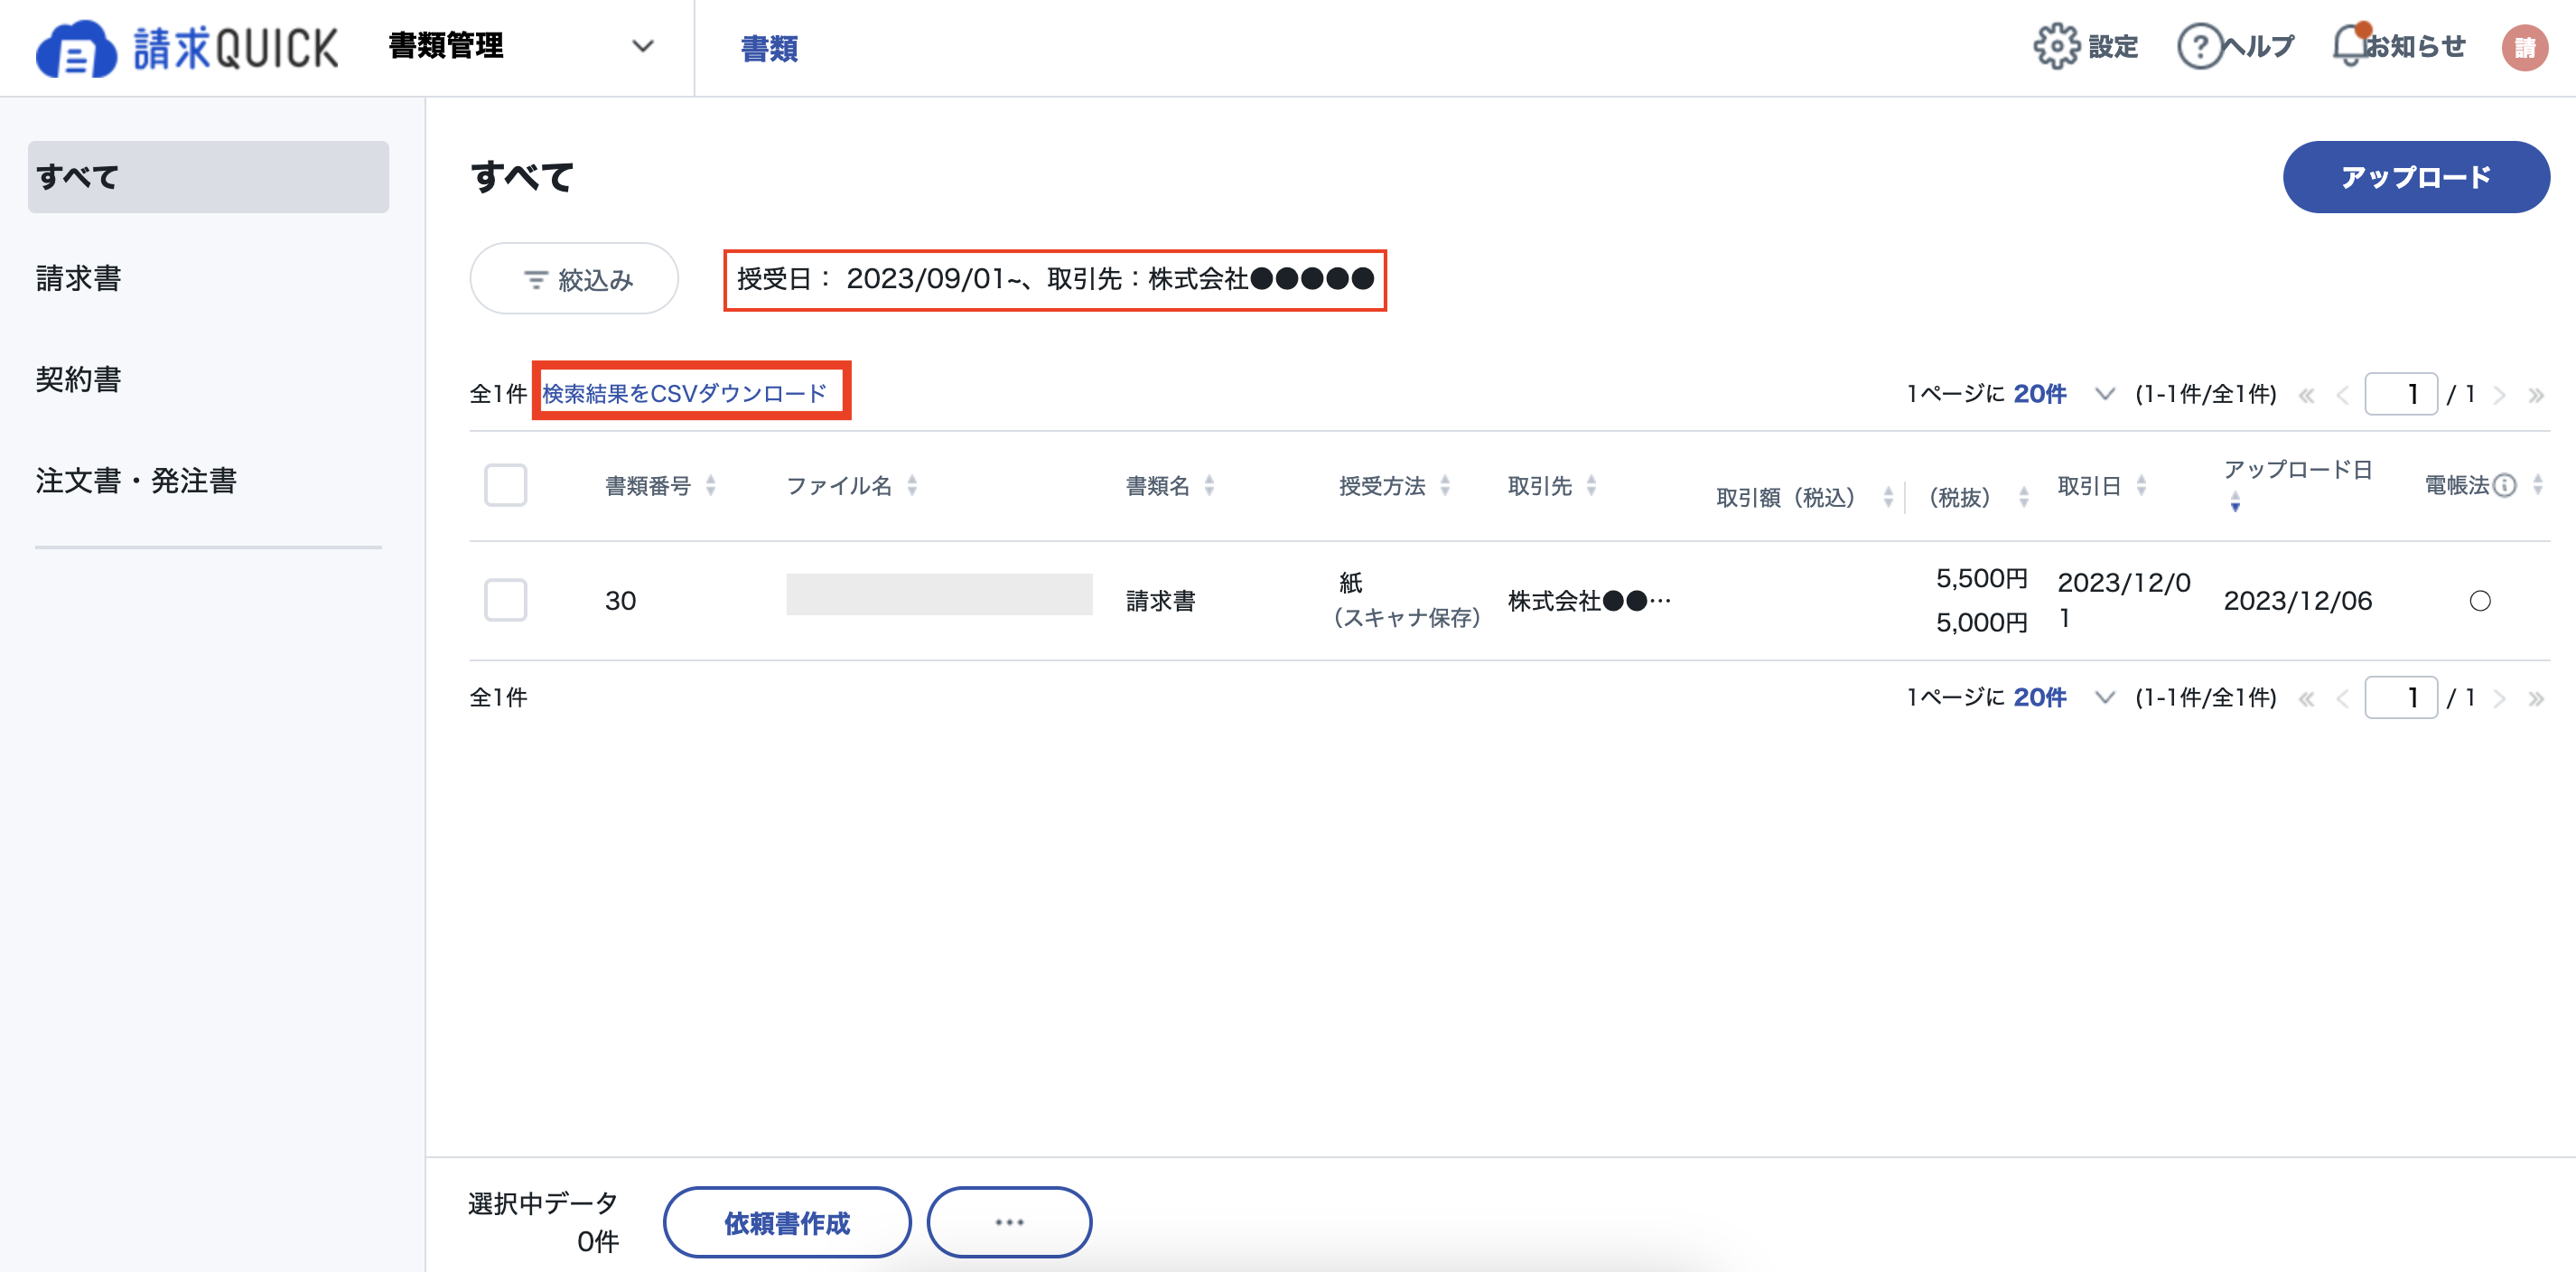Click the 電帳法 info icon
The width and height of the screenshot is (2576, 1272).
(2504, 485)
